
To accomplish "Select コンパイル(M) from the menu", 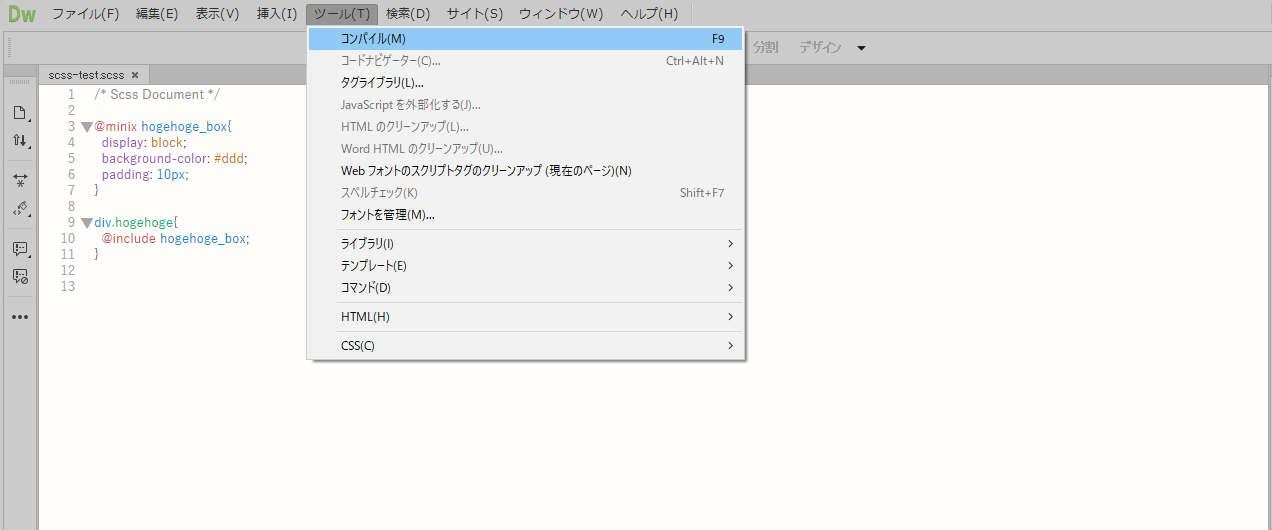I will [526, 39].
